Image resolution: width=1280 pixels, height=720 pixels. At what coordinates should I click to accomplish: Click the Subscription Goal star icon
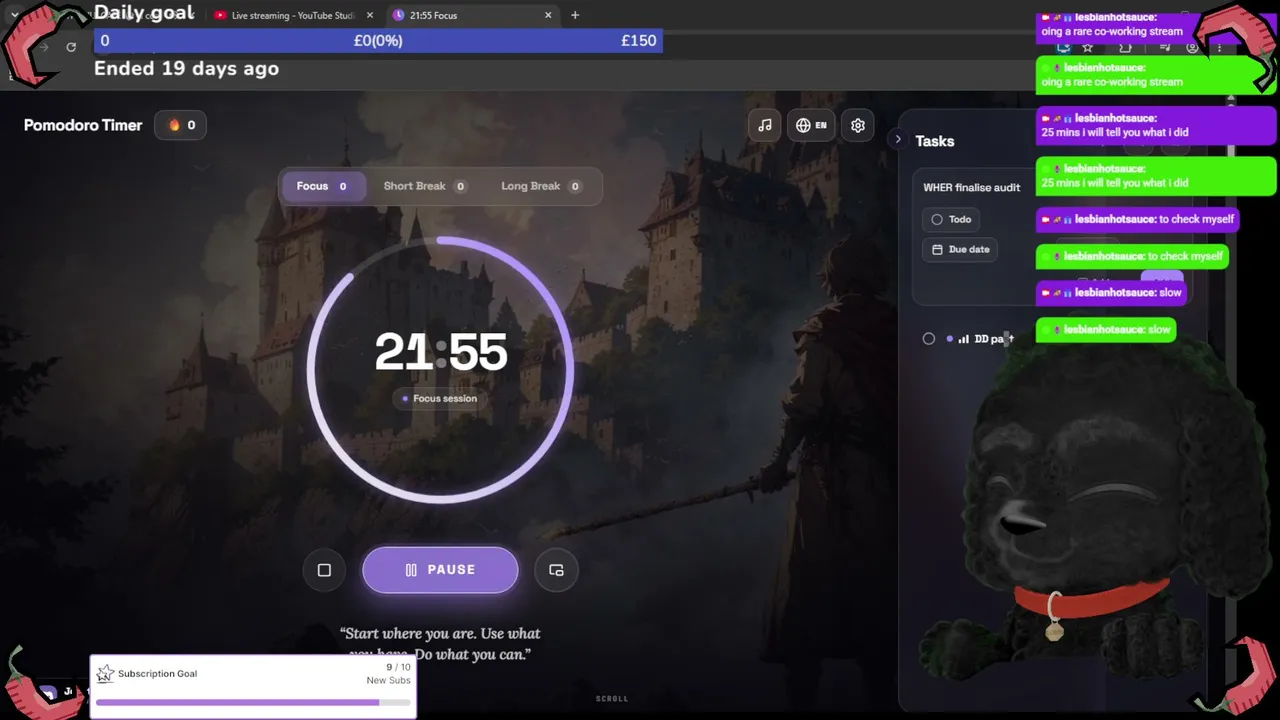tap(105, 674)
